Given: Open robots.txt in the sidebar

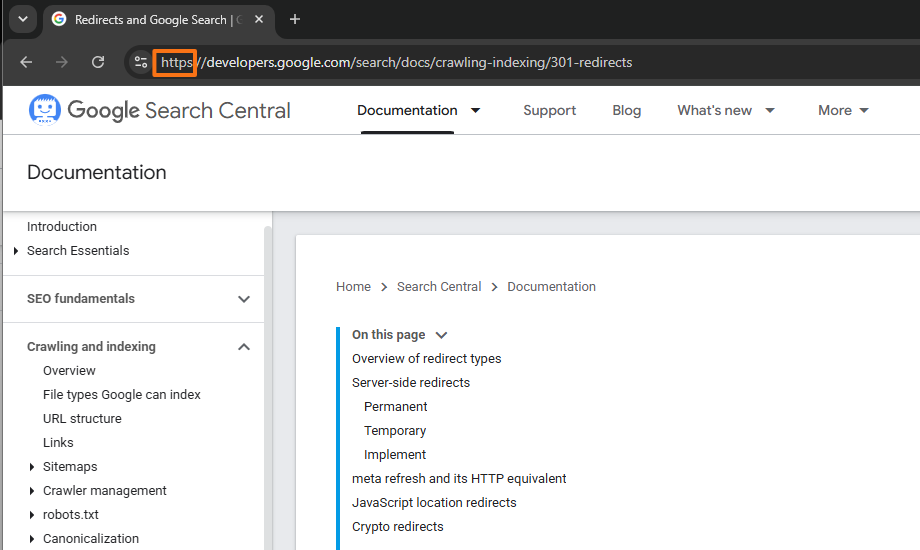Looking at the screenshot, I should (70, 515).
